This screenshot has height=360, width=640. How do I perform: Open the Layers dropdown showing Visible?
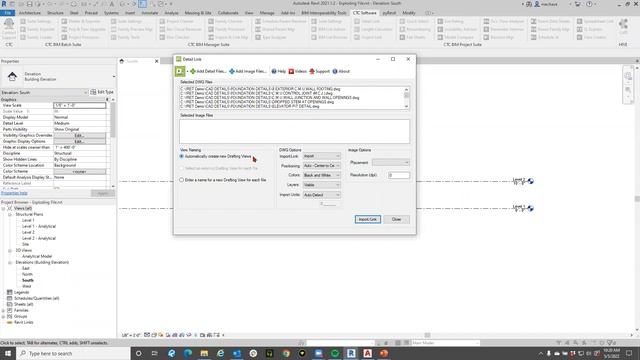click(x=322, y=185)
